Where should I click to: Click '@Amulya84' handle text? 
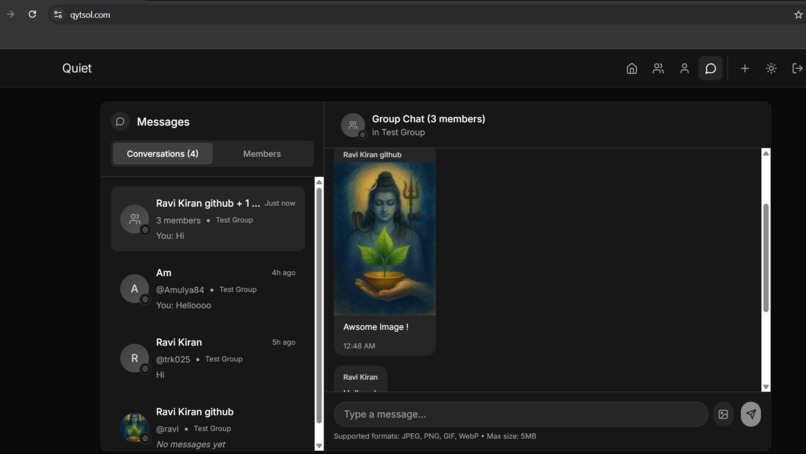coord(180,290)
